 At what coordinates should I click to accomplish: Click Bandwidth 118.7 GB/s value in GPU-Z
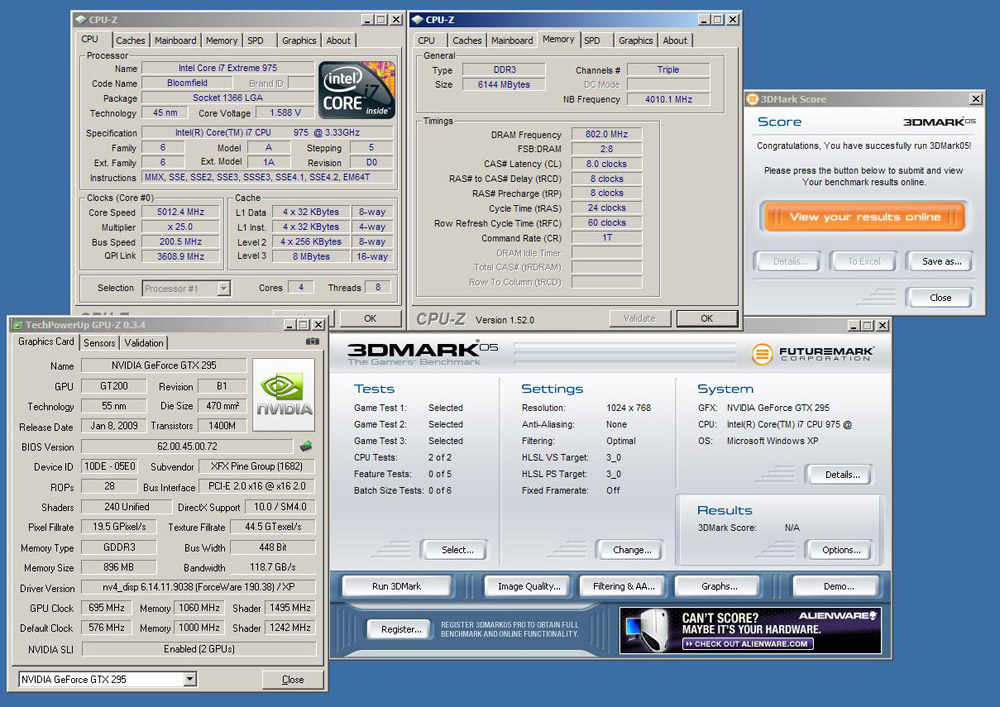pyautogui.click(x=272, y=567)
